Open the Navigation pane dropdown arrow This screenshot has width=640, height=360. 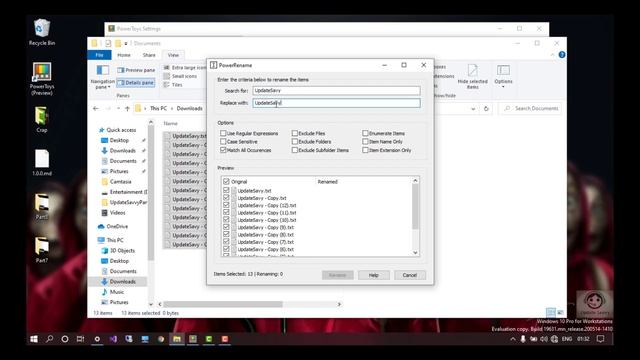pyautogui.click(x=109, y=87)
